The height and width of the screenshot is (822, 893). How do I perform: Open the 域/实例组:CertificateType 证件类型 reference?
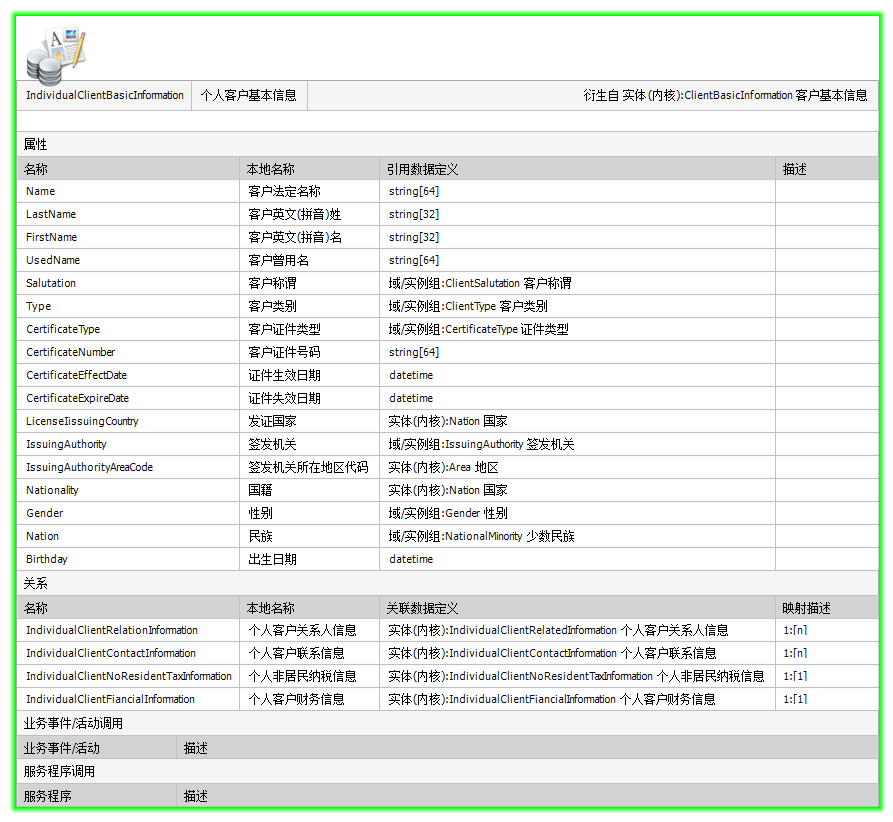click(478, 329)
